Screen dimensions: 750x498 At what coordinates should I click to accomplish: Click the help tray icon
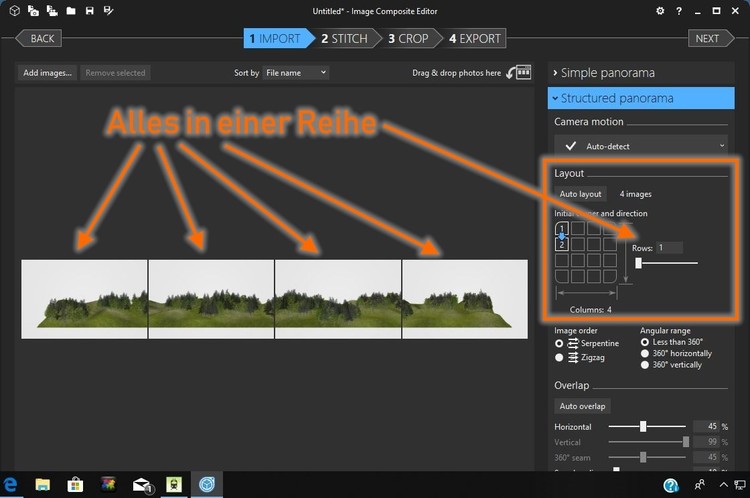click(671, 486)
